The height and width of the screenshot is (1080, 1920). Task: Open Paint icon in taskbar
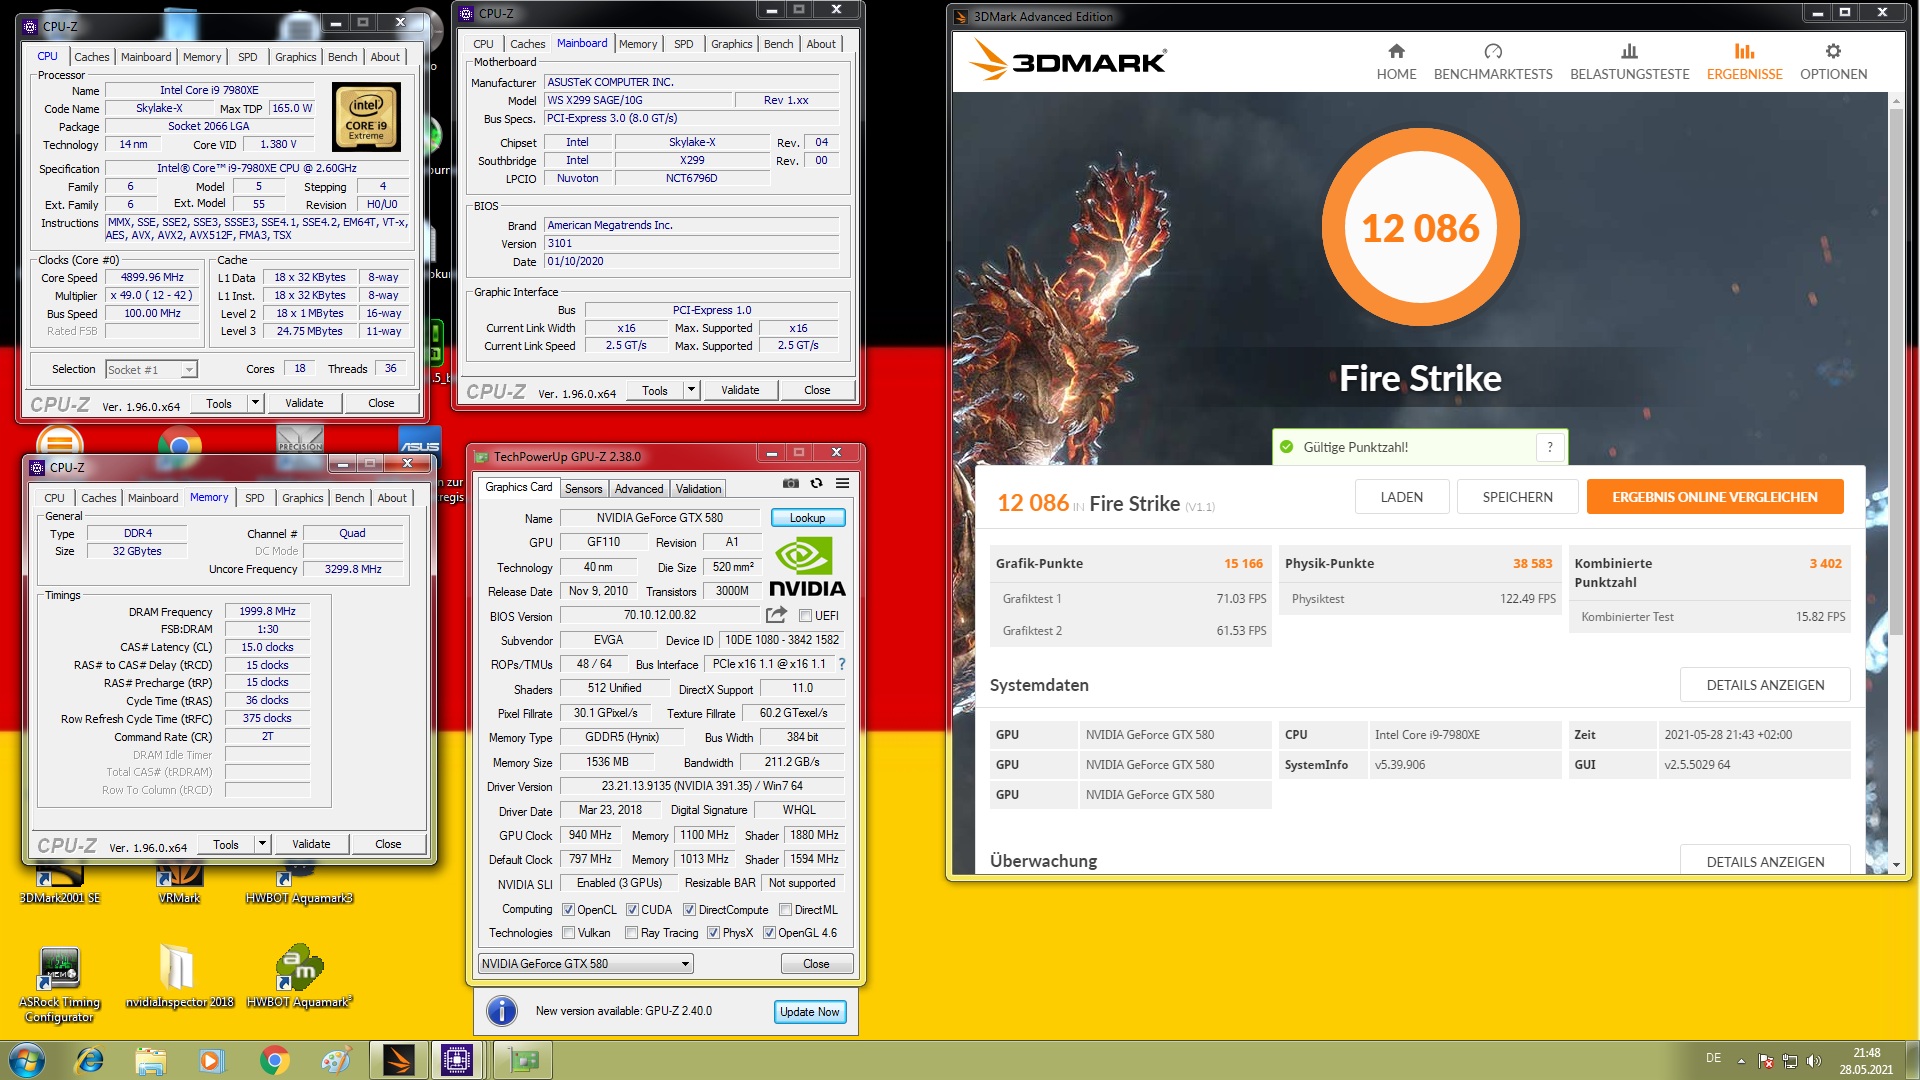coord(336,1060)
